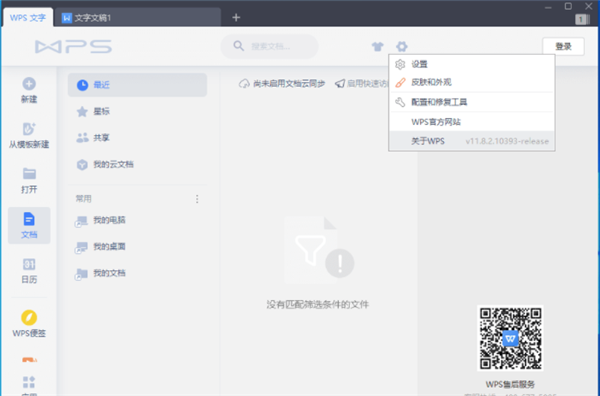This screenshot has width=600, height=396.
Task: Click the skin t-shirt icon in header
Action: pyautogui.click(x=378, y=47)
